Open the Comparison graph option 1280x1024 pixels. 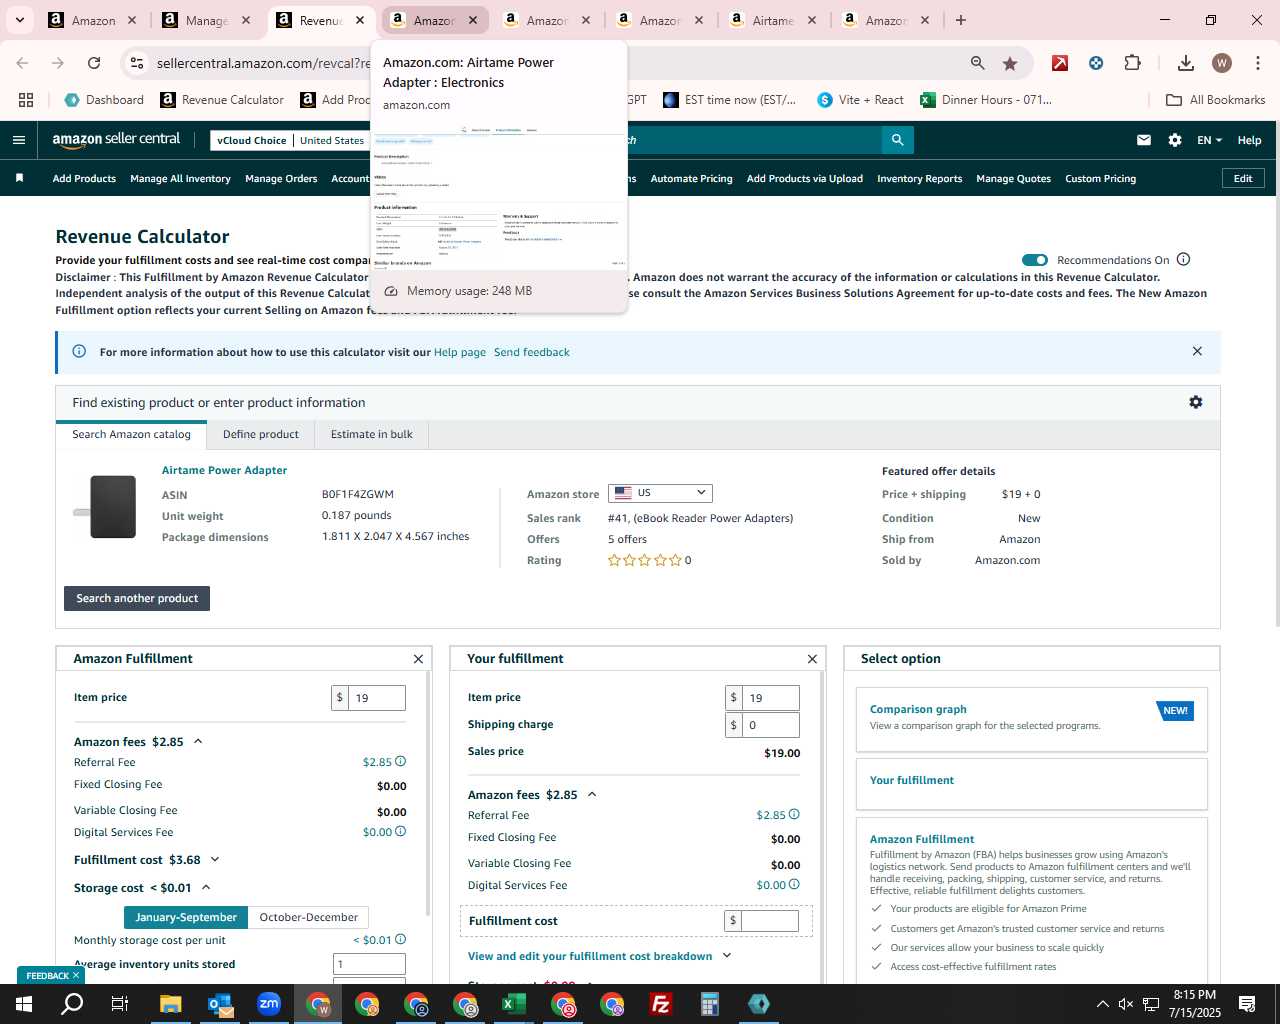click(x=918, y=709)
